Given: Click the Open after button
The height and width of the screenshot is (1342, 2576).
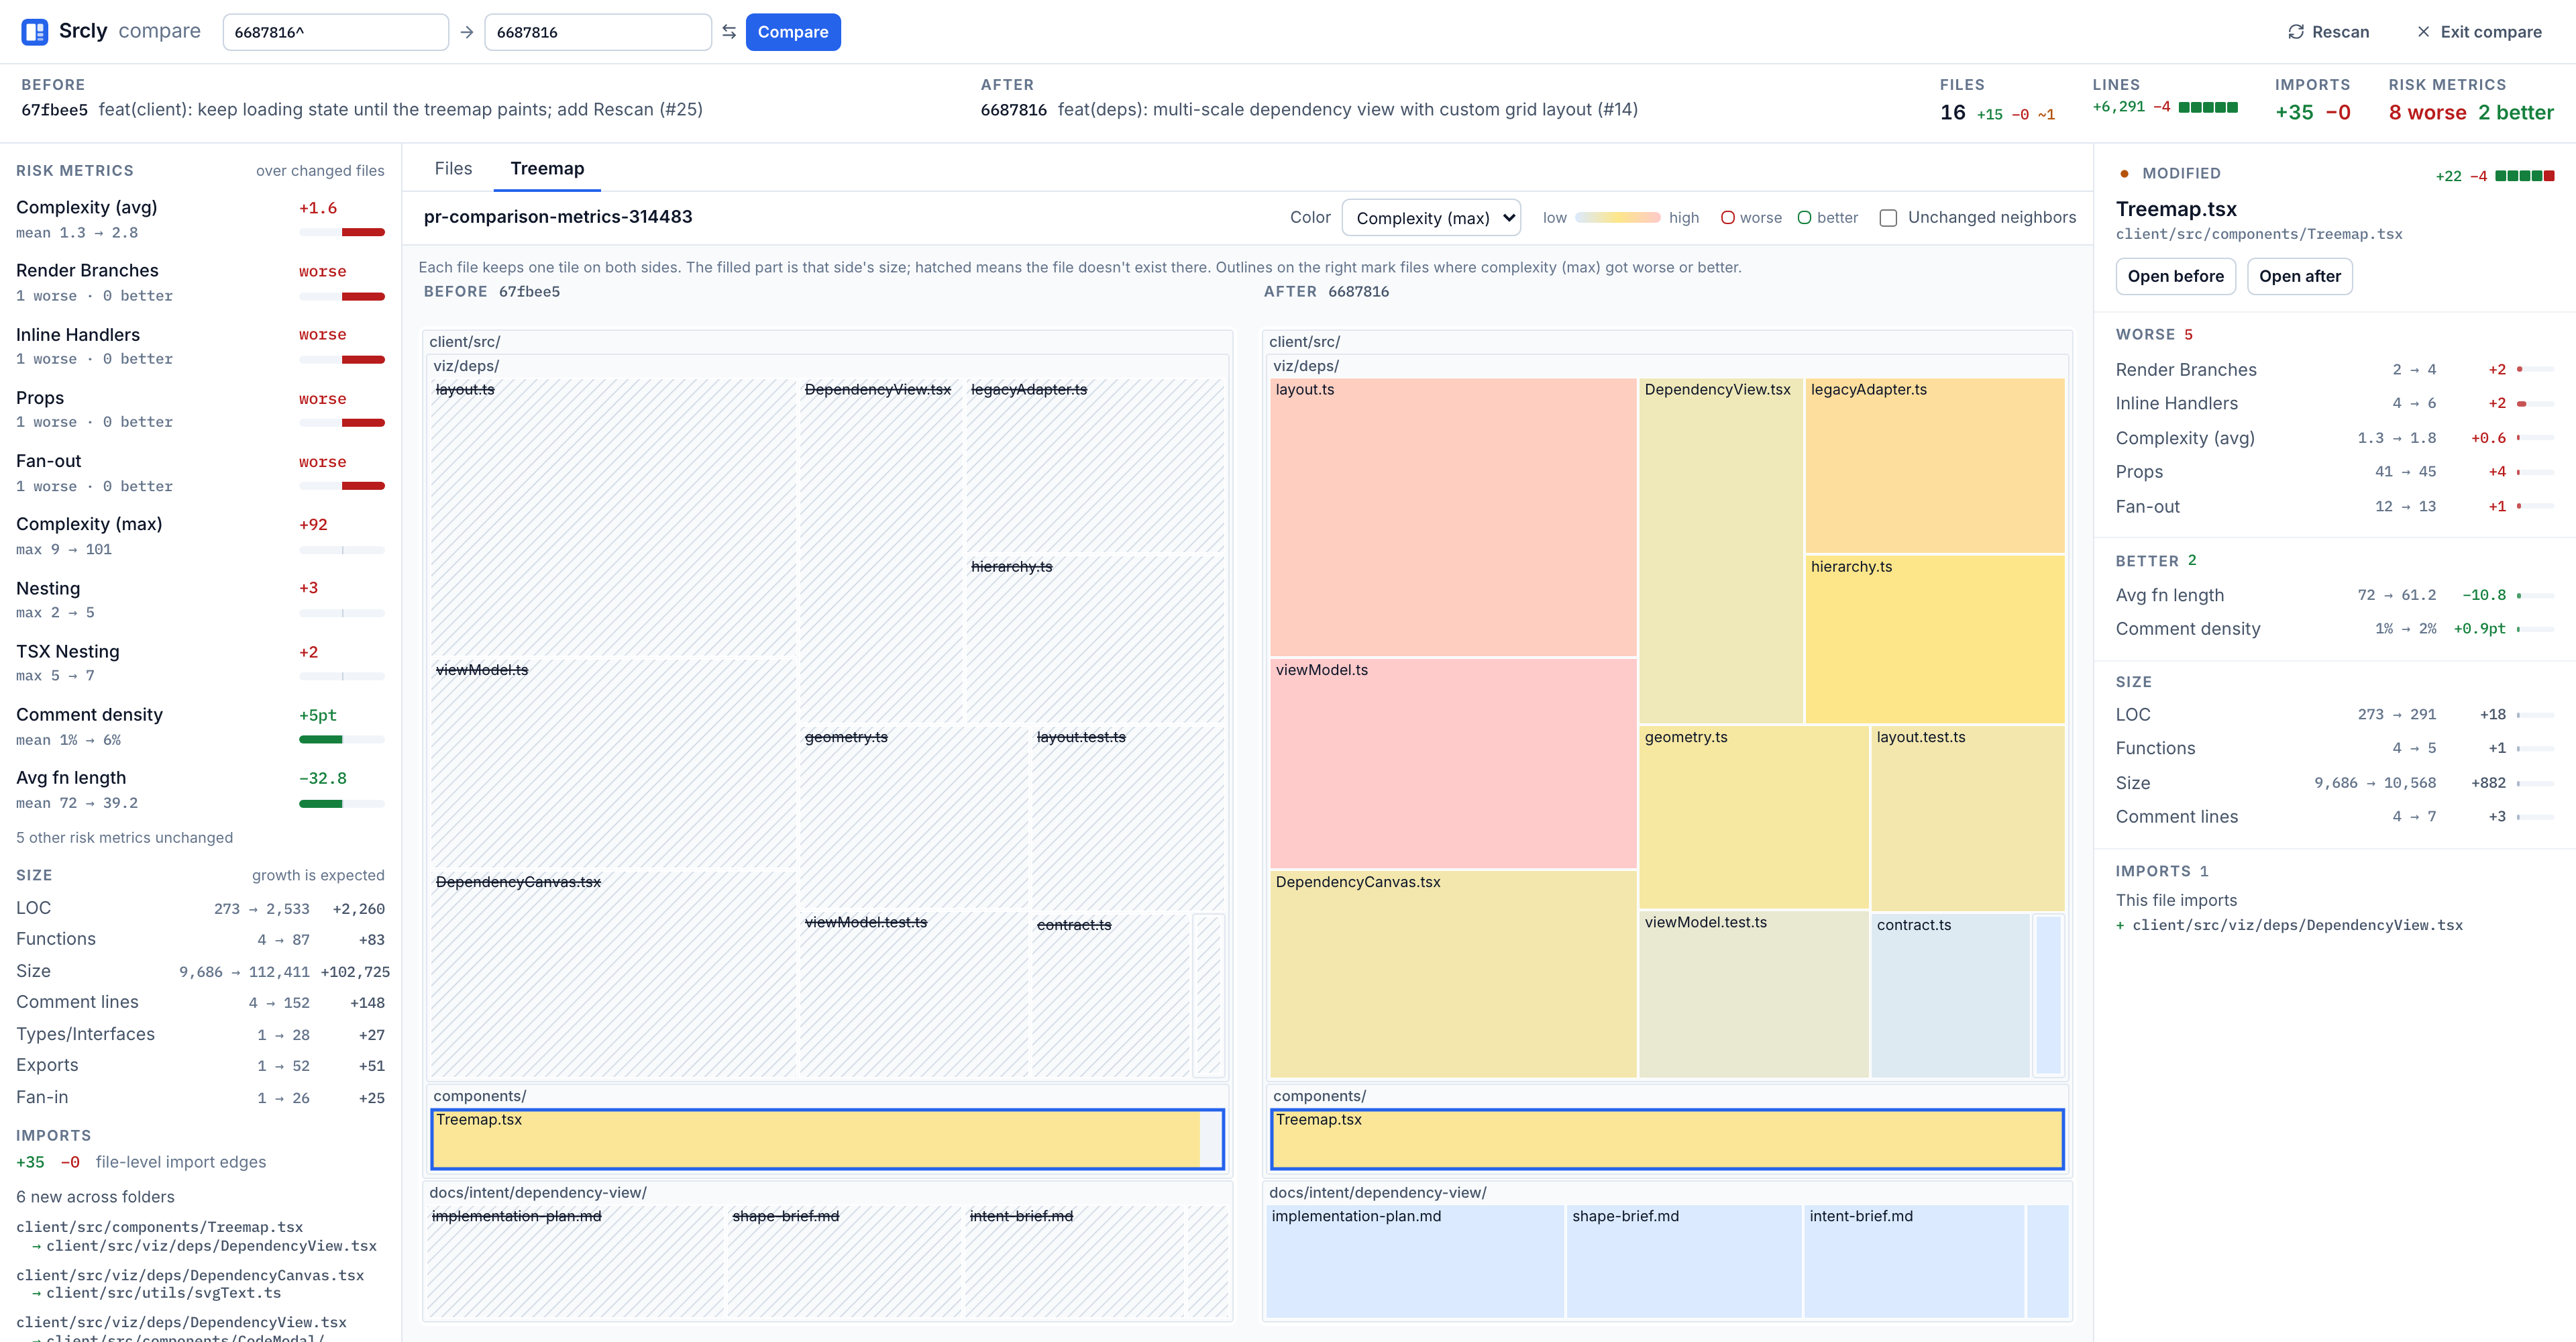Looking at the screenshot, I should (2299, 276).
